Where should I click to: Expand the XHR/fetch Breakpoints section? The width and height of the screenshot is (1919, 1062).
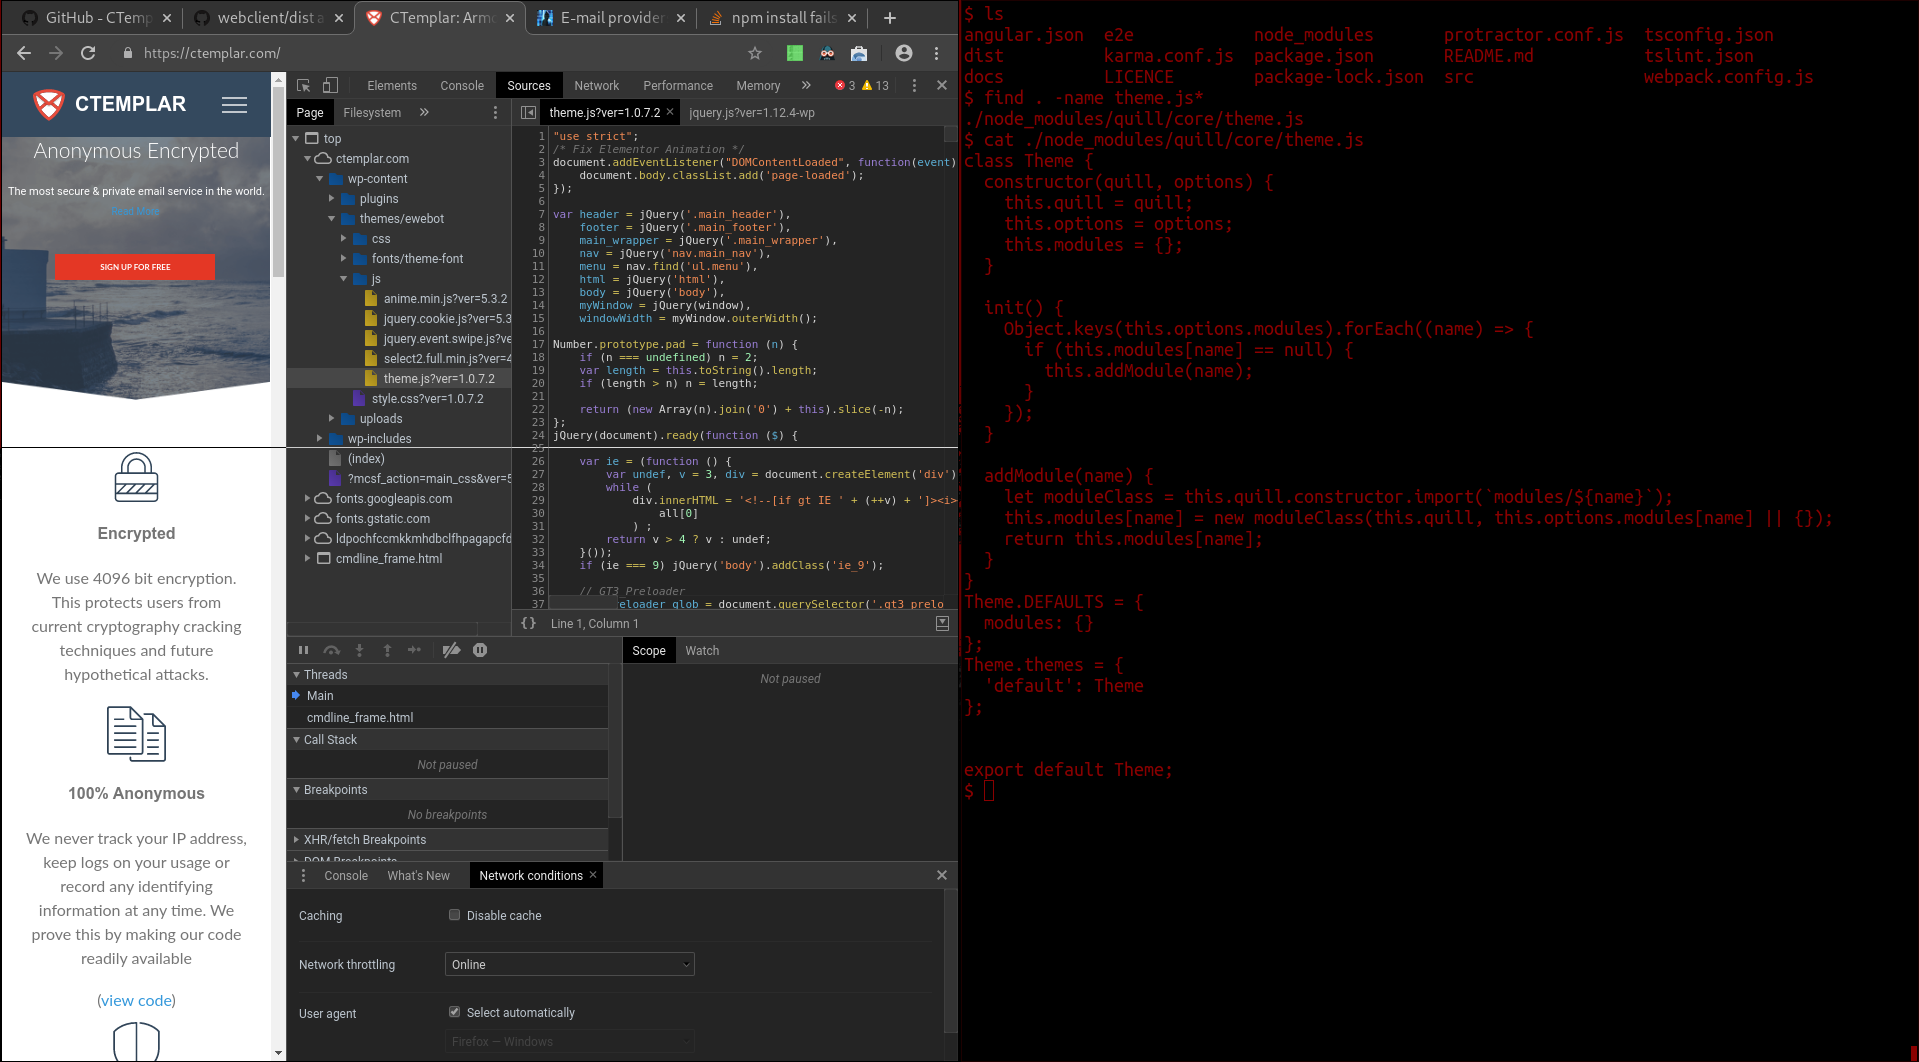tap(297, 840)
